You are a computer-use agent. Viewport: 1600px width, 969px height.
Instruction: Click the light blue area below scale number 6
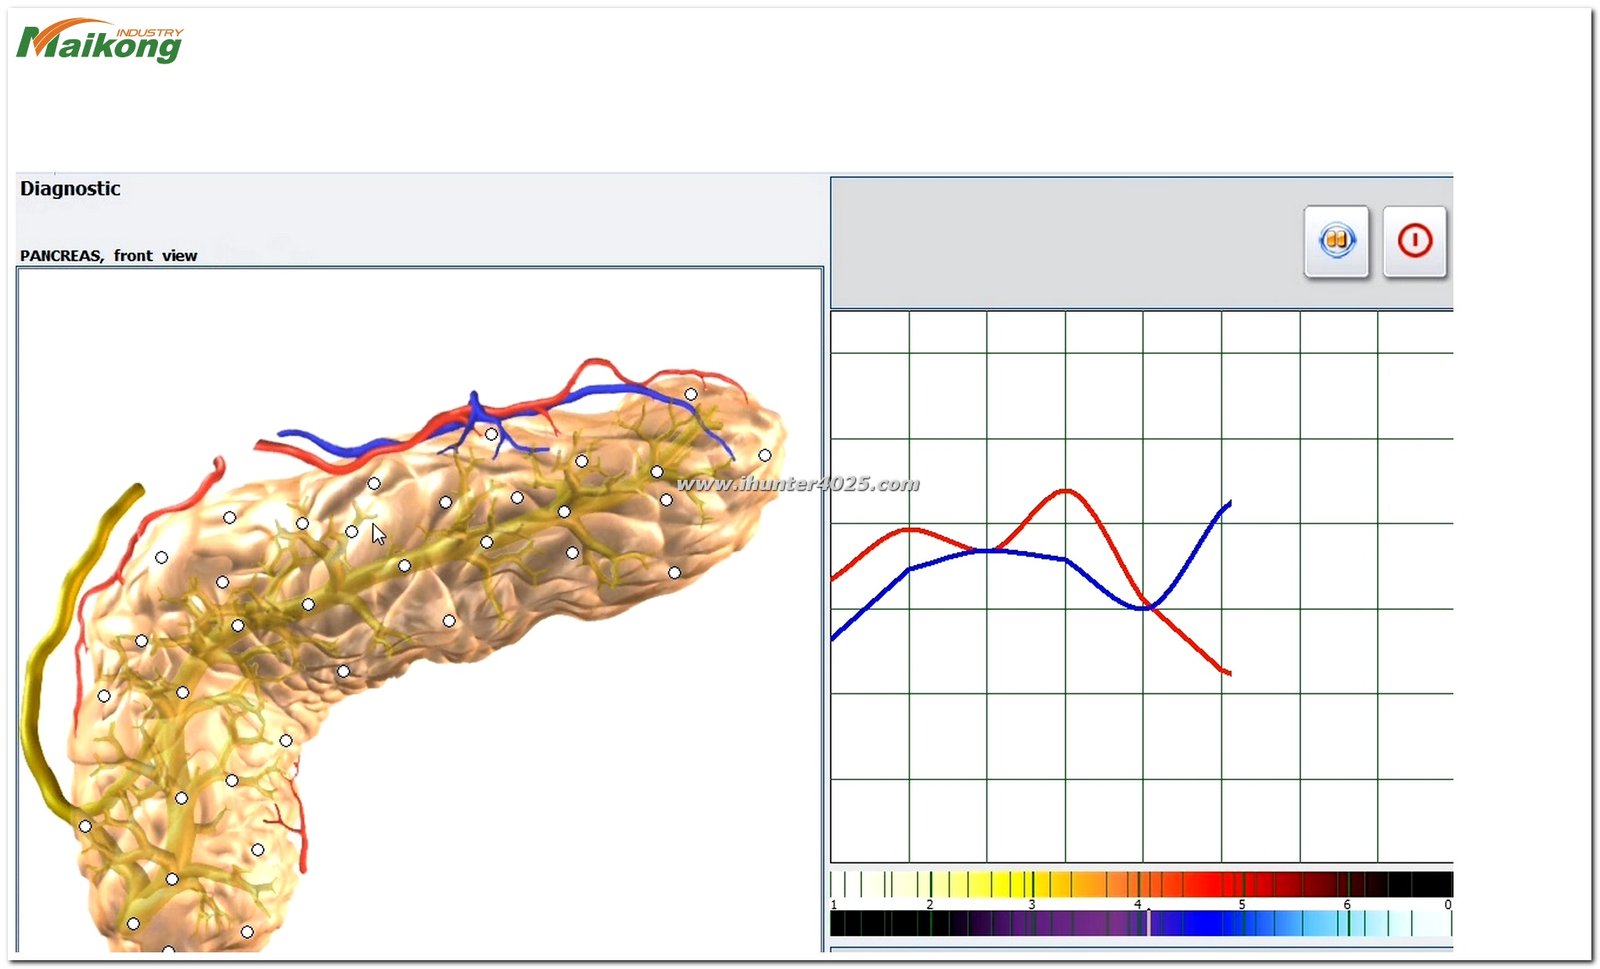click(x=1347, y=924)
